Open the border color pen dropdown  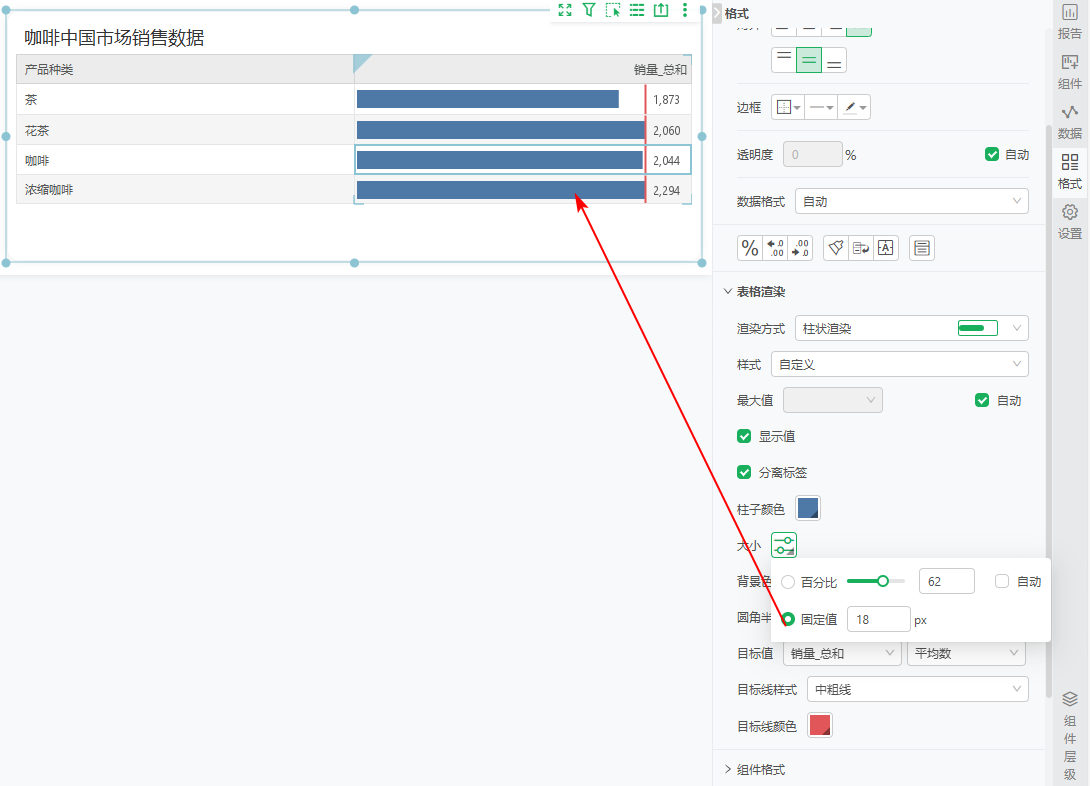[x=854, y=107]
